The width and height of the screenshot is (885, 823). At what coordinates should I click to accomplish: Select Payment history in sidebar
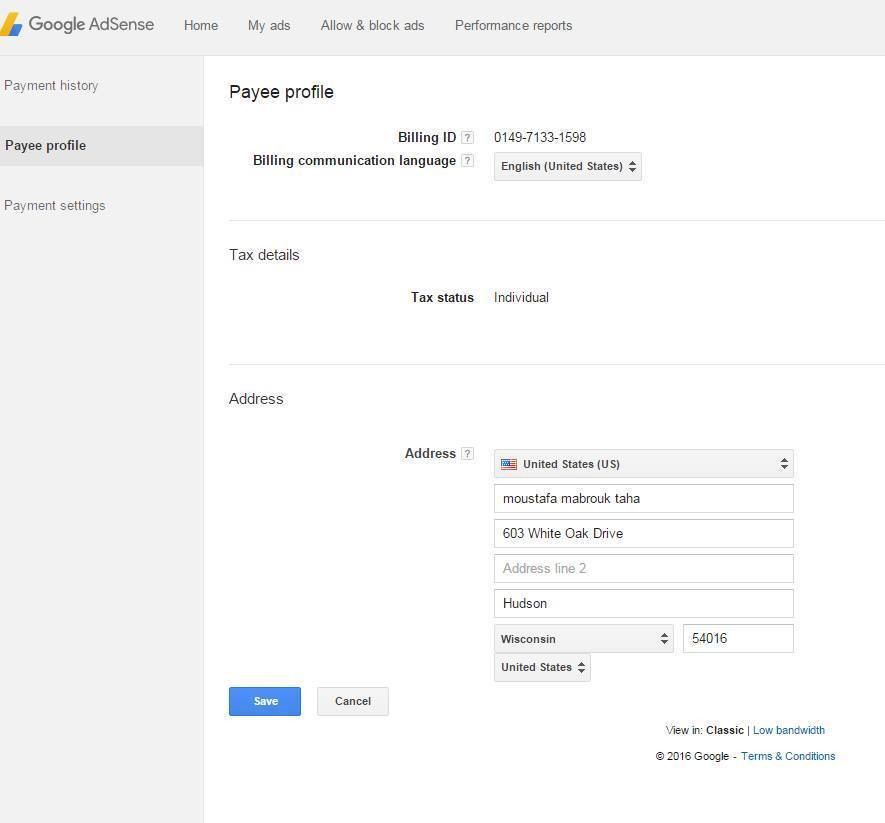[x=51, y=86]
